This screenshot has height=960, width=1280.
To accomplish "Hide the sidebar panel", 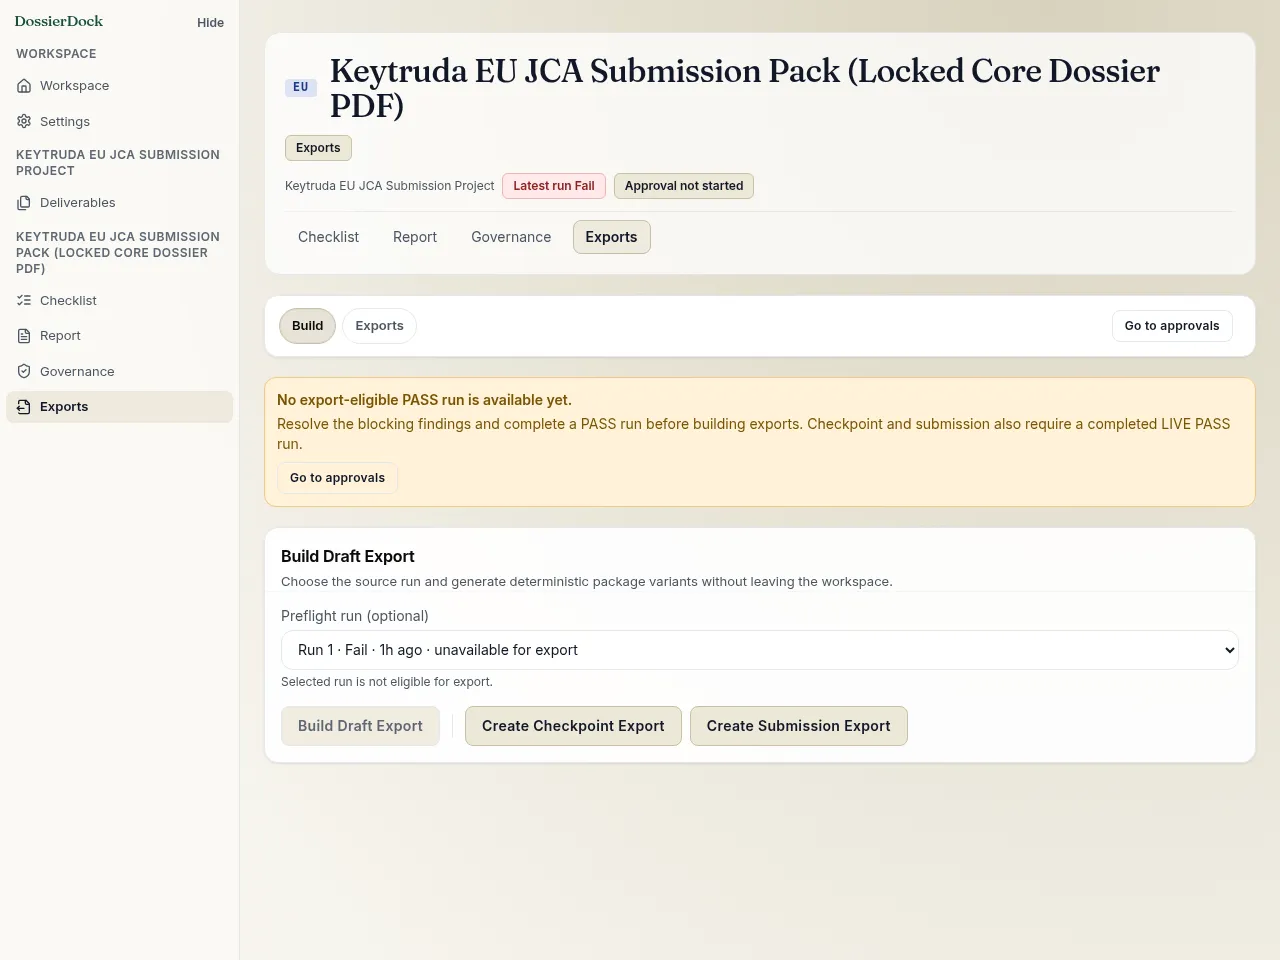I will point(210,22).
